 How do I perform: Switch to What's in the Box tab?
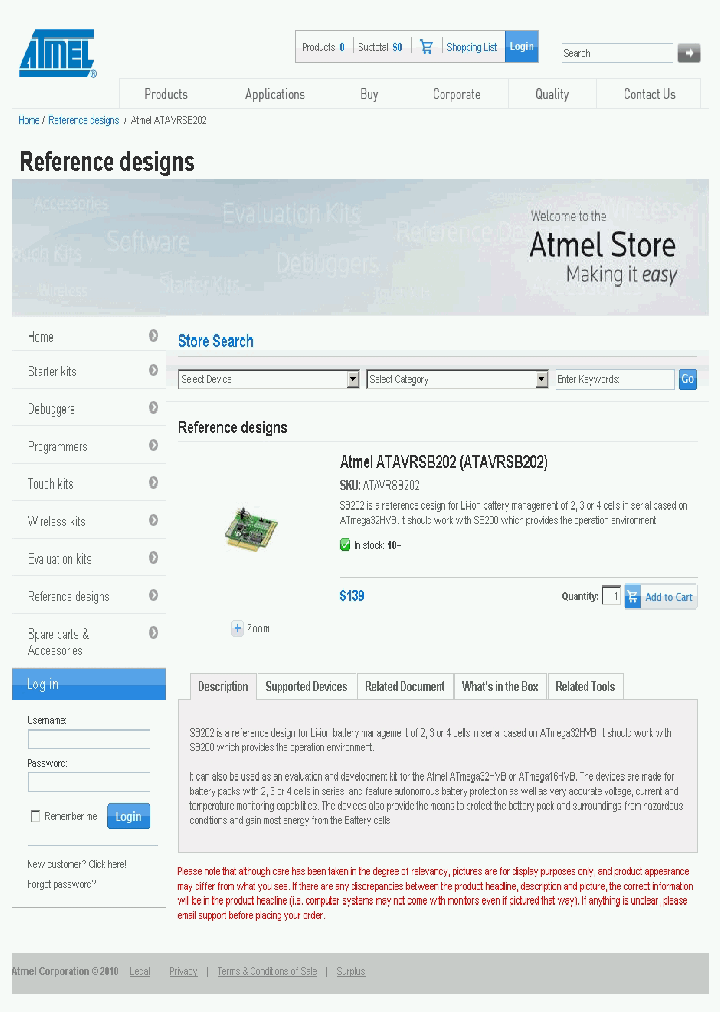500,687
